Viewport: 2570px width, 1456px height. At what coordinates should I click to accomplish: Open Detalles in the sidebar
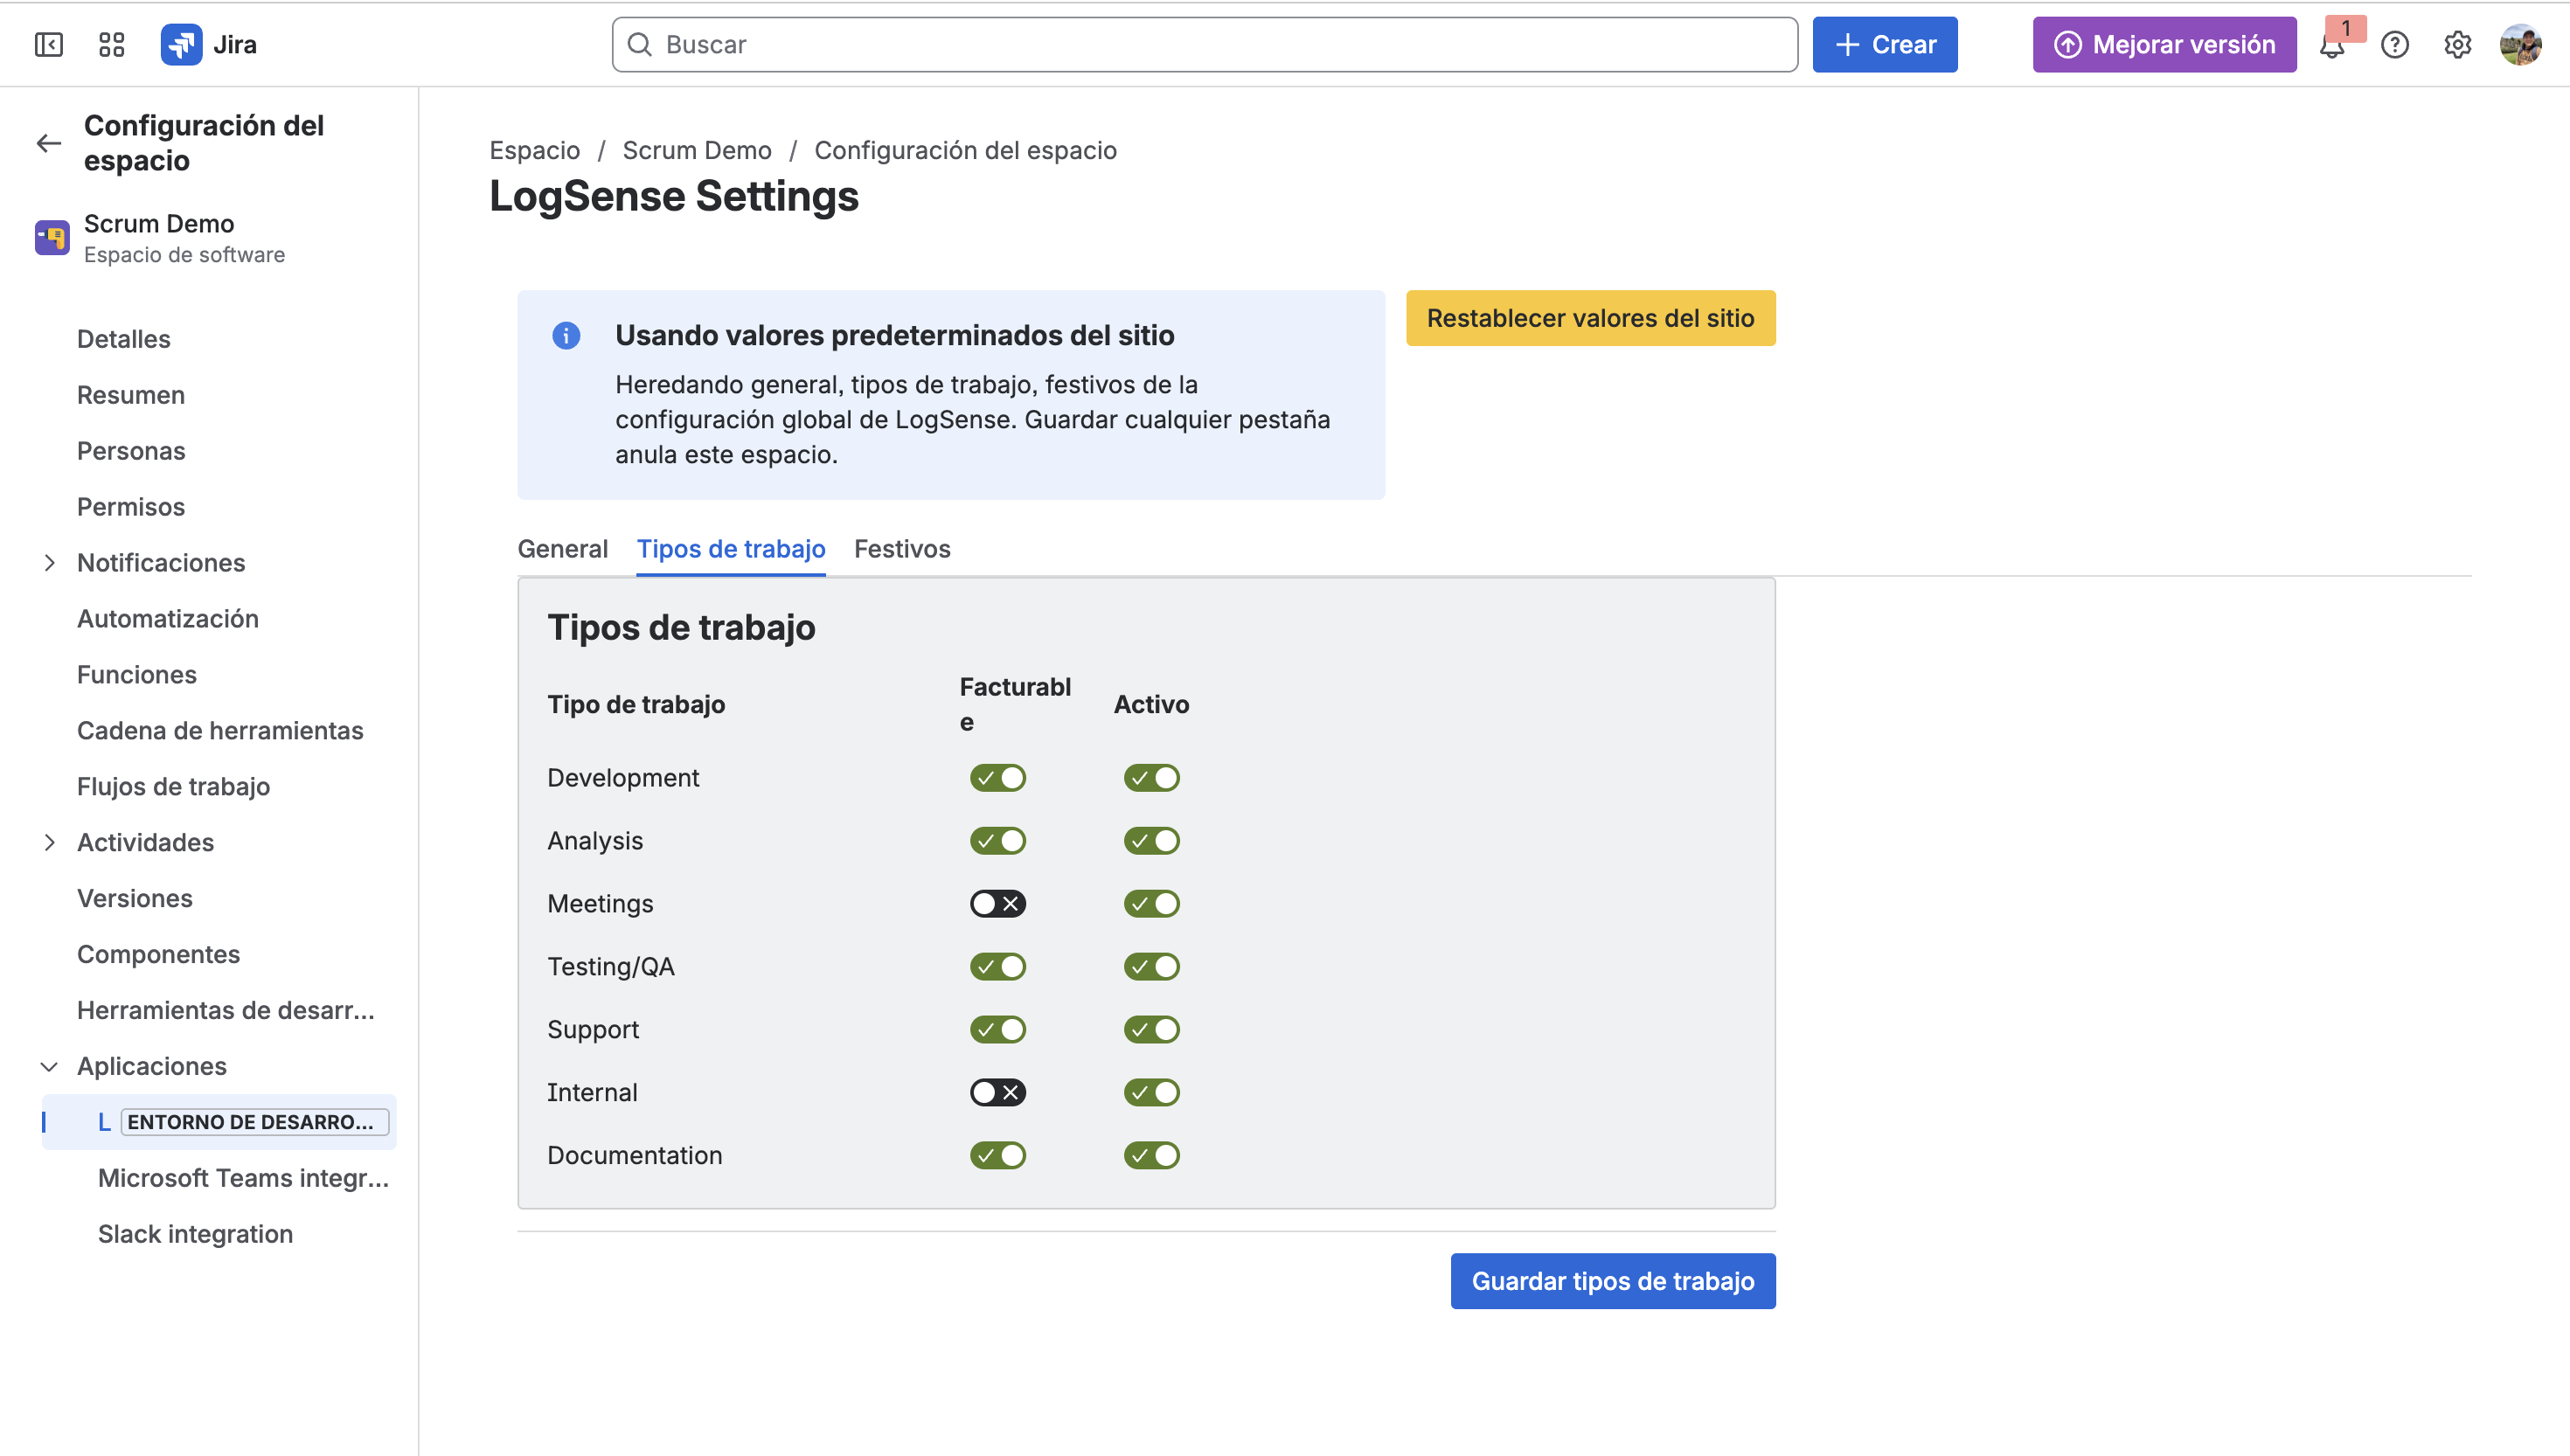pos(124,339)
